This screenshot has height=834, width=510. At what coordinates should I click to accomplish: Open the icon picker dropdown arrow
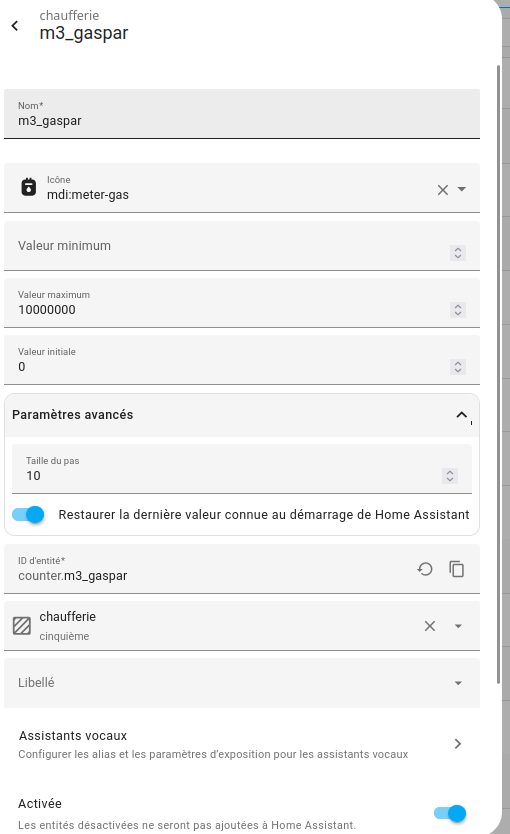click(x=462, y=189)
